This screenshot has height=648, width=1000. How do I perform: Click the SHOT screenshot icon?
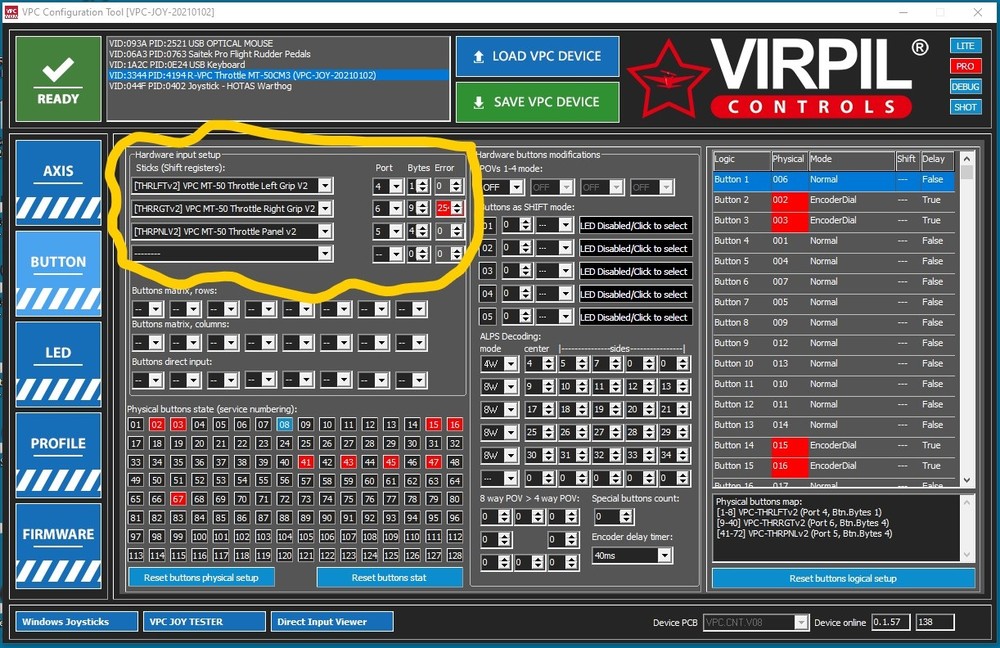coord(965,107)
